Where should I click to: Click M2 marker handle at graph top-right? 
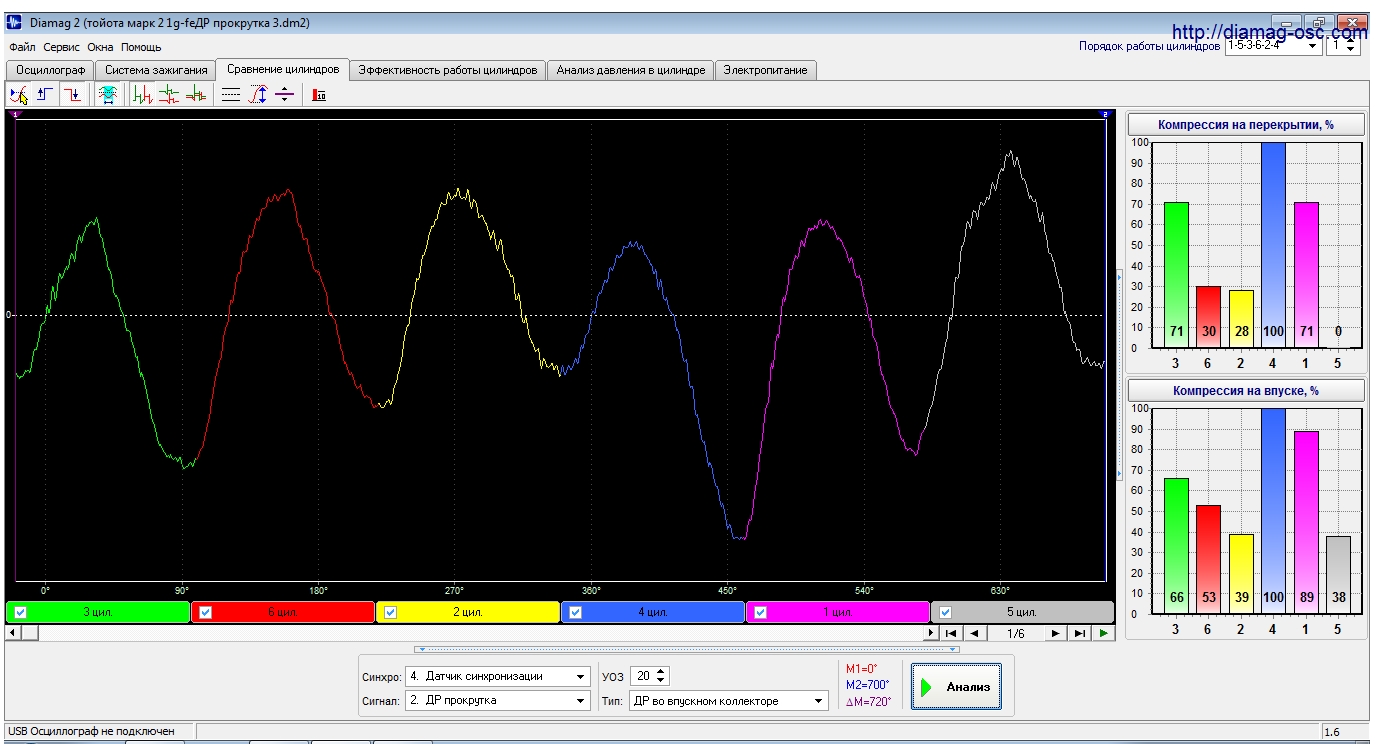point(1106,115)
